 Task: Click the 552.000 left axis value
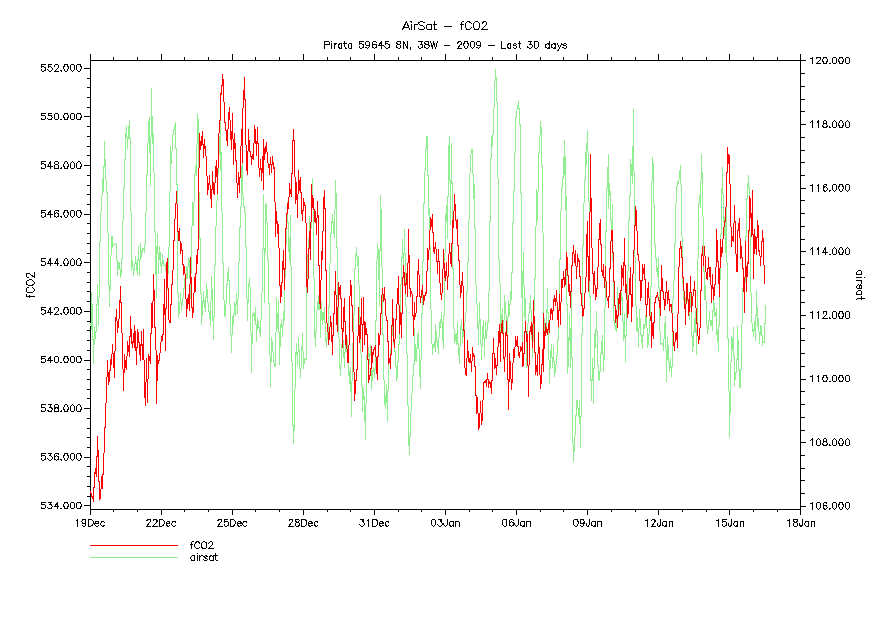point(60,68)
